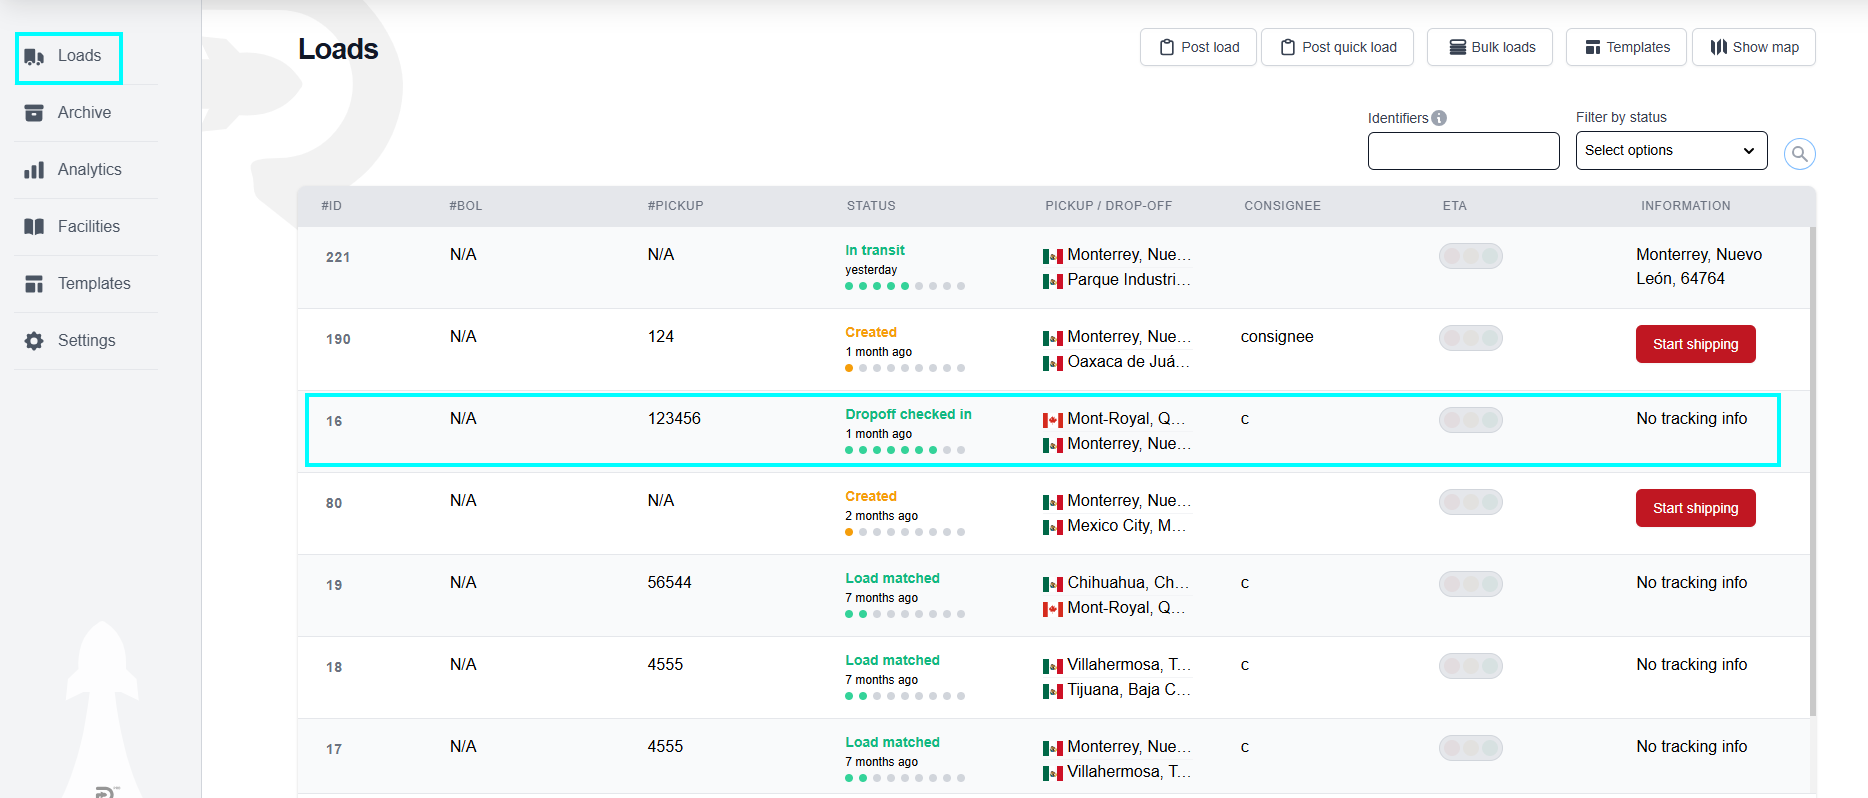Toggle the ETA switch for load 221
Image resolution: width=1868 pixels, height=798 pixels.
1471,256
